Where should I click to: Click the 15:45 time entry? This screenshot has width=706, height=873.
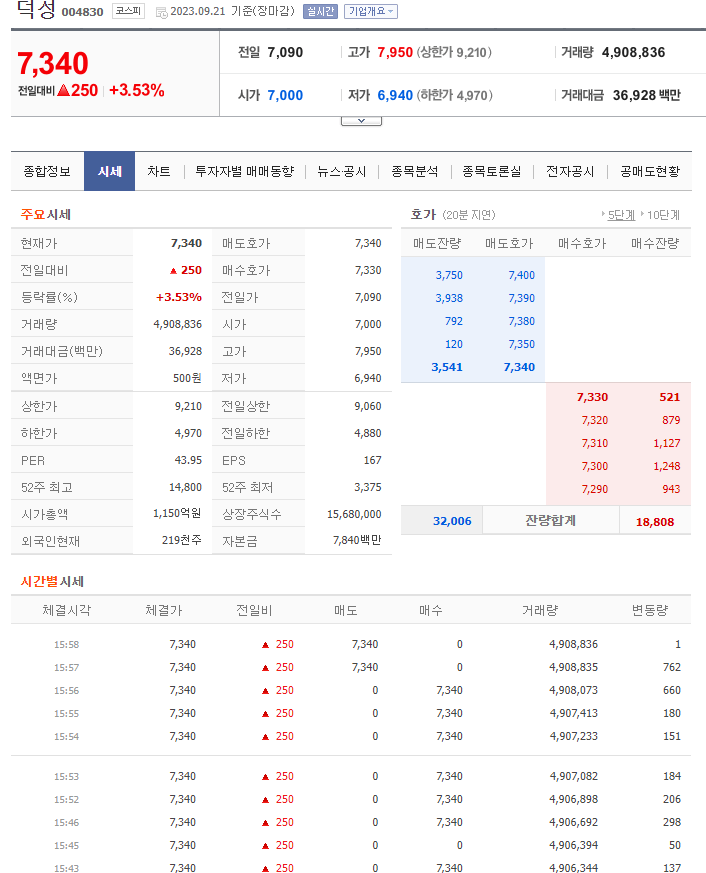click(66, 846)
